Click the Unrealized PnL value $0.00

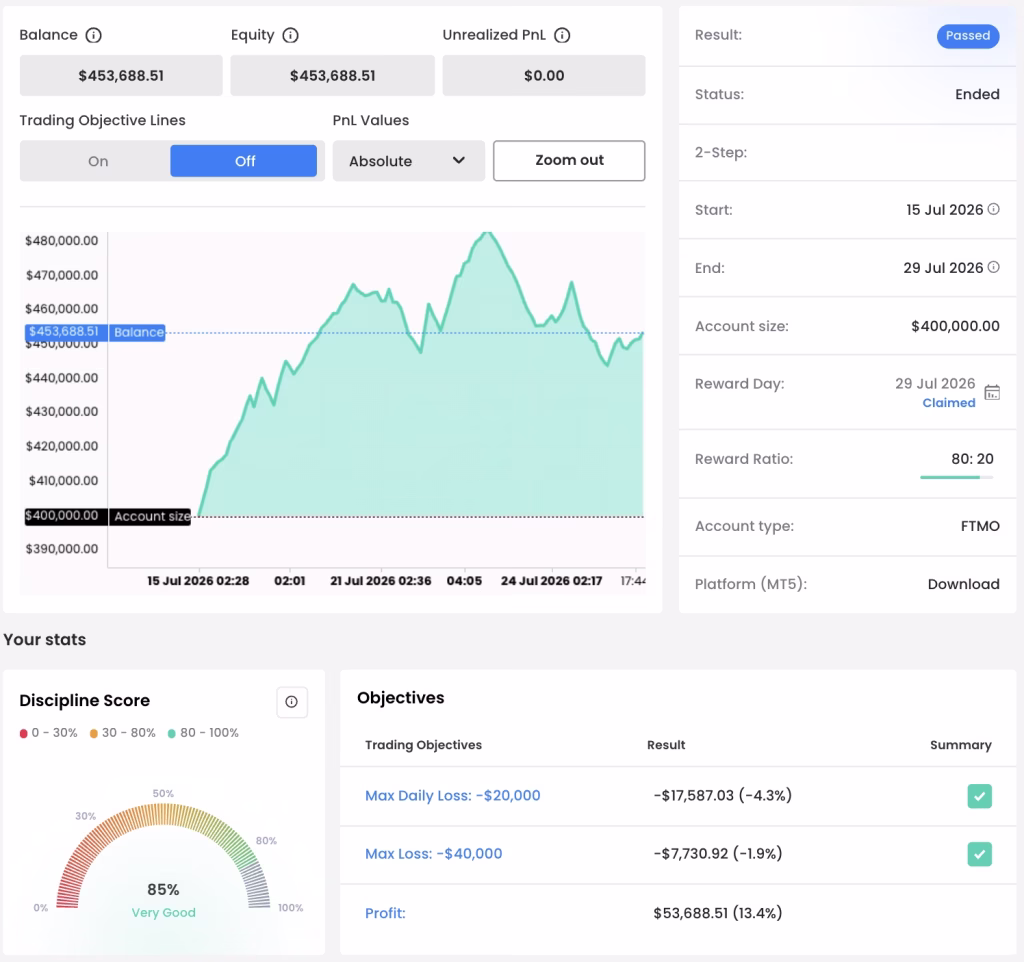(544, 76)
